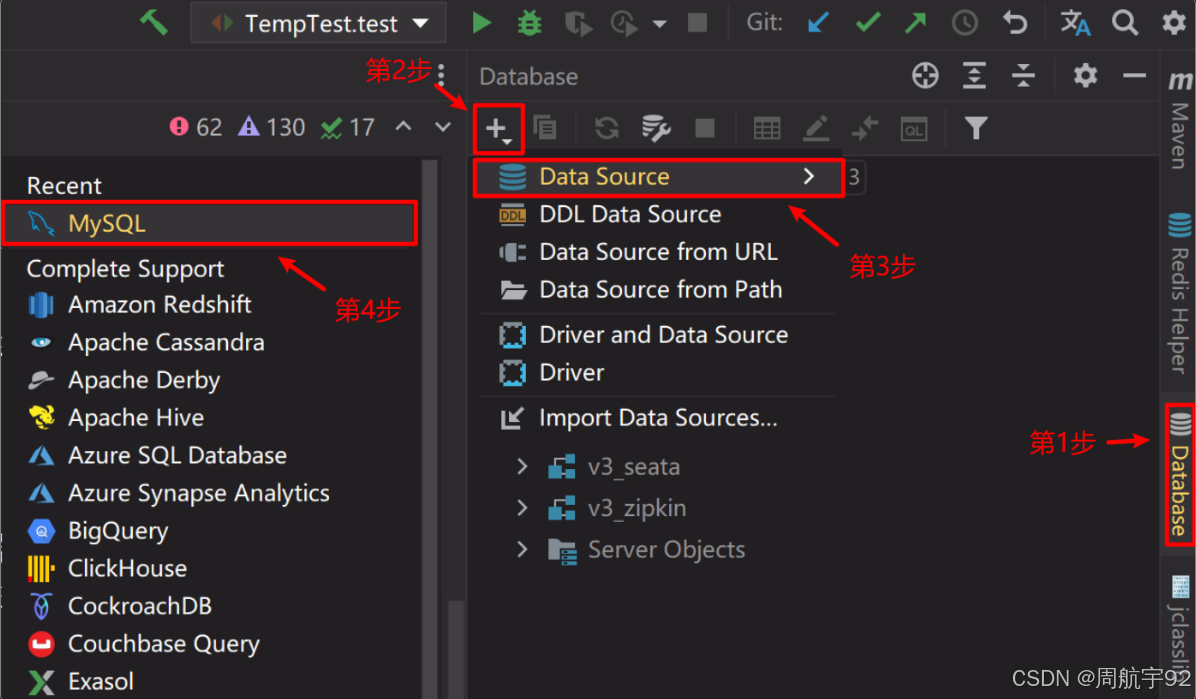The image size is (1196, 699).
Task: Start debugging with the green bug icon
Action: point(529,23)
